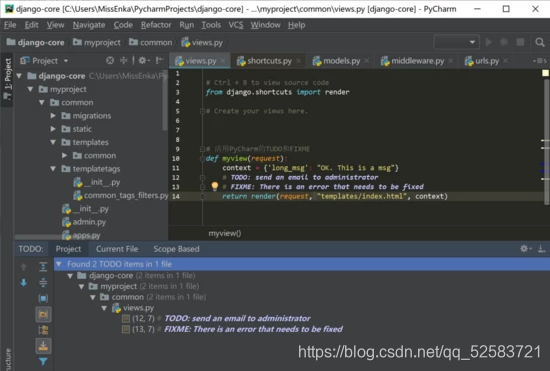
Task: Click the yellow inspection indicator above the scrollbar
Action: click(545, 73)
